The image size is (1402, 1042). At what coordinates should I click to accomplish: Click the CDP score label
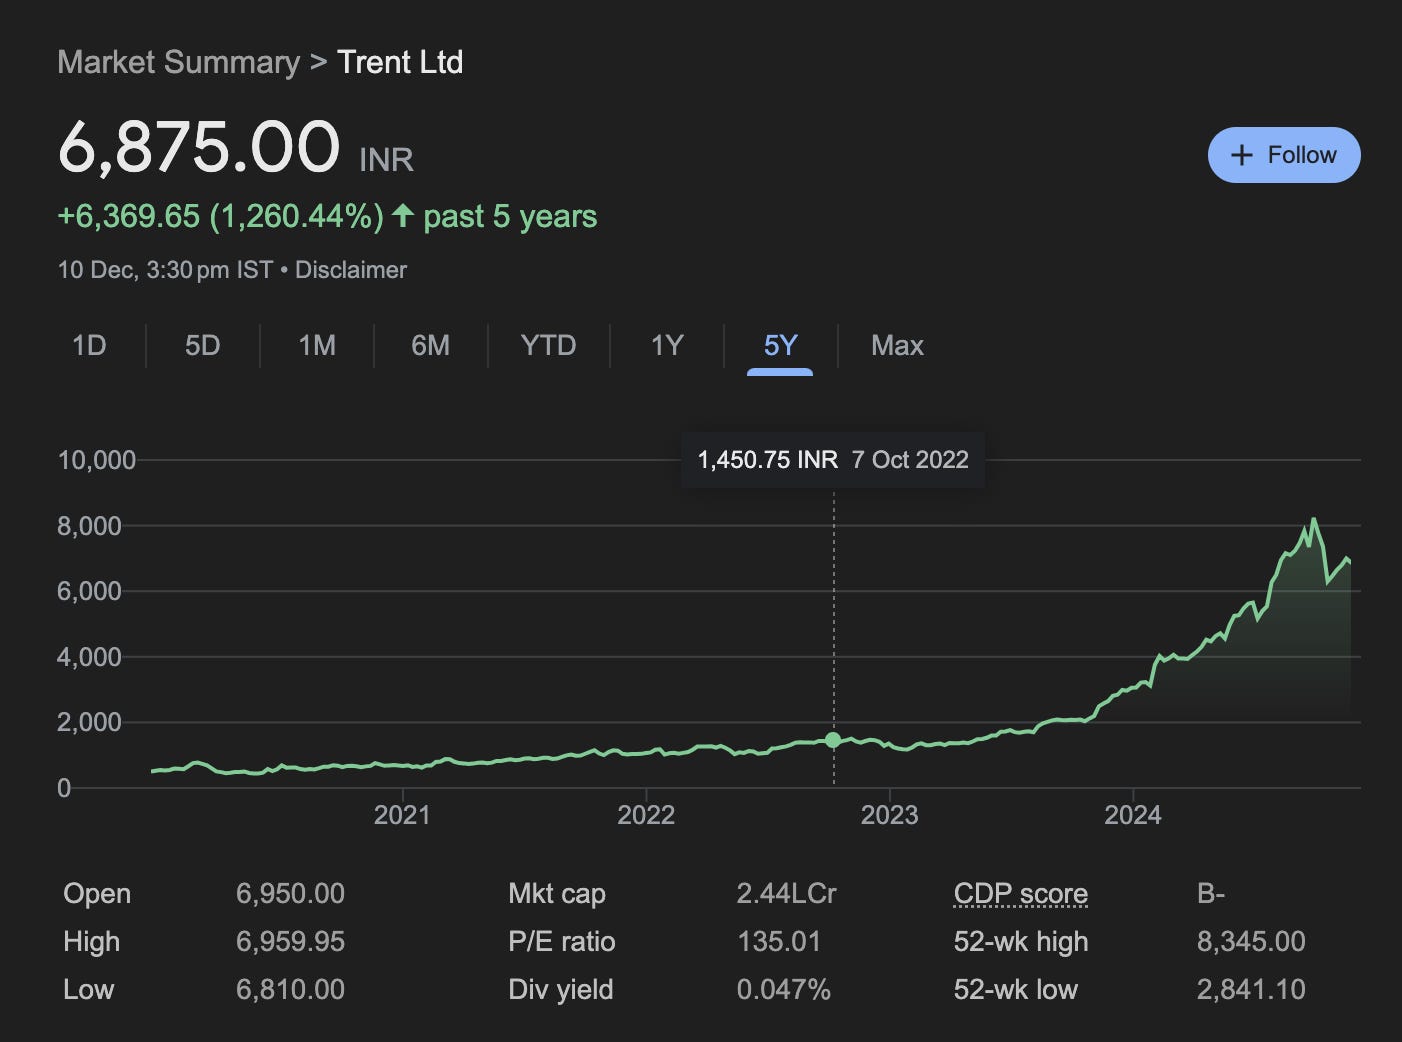[x=1020, y=894]
